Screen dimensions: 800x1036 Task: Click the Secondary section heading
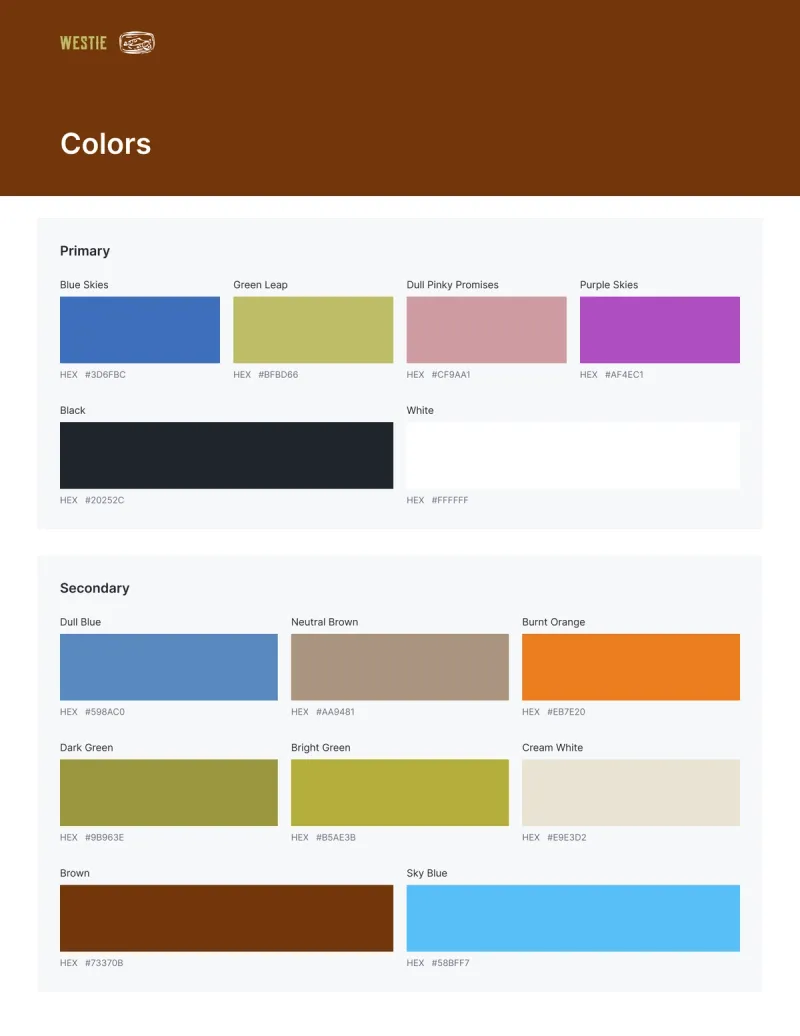click(94, 588)
